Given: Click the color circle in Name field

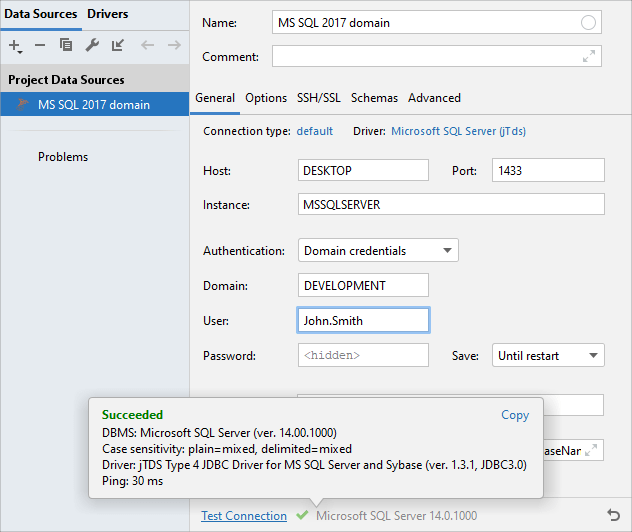Looking at the screenshot, I should (588, 23).
